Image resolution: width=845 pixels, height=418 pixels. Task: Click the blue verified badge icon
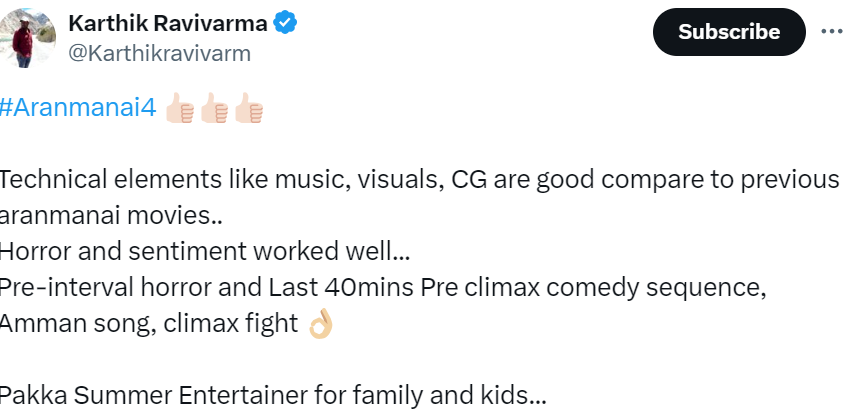point(287,23)
